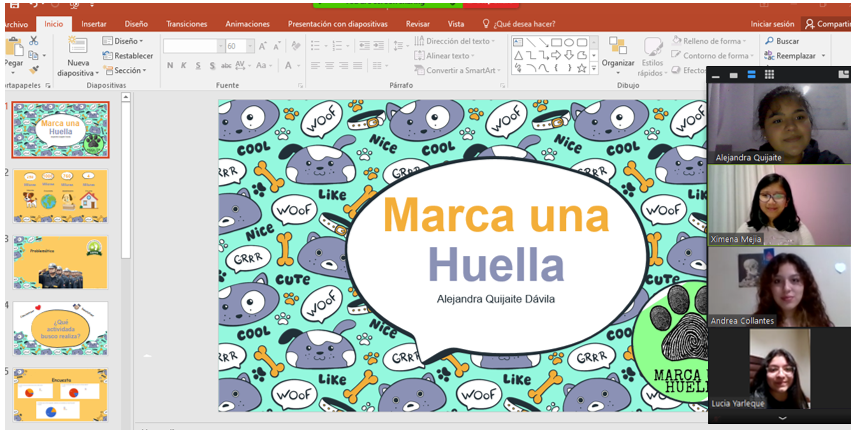This screenshot has width=856, height=430.
Task: Click Buscar in the editing group
Action: pos(782,41)
